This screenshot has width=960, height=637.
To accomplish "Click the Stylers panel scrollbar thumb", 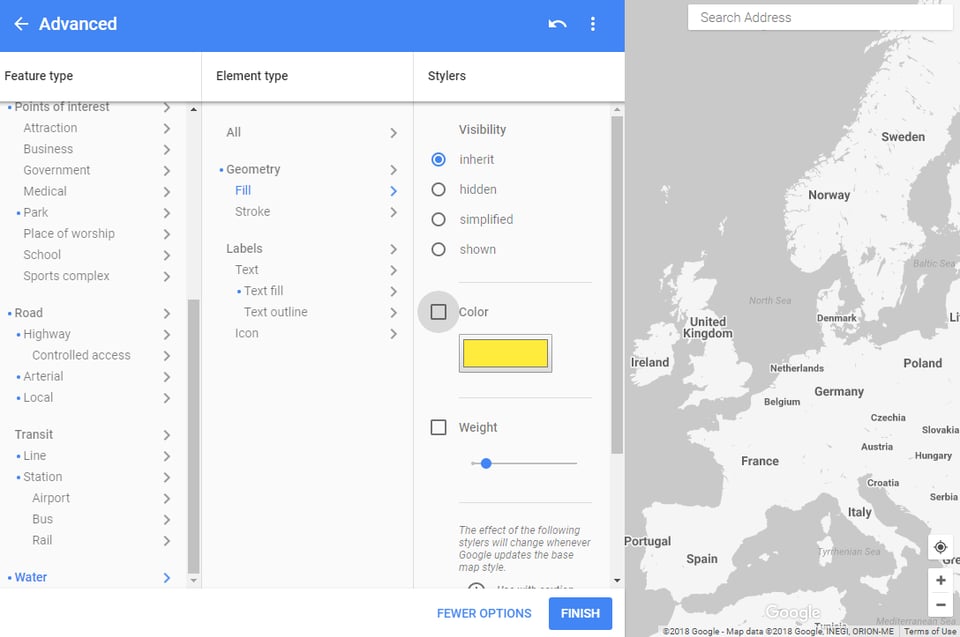I will (x=617, y=285).
